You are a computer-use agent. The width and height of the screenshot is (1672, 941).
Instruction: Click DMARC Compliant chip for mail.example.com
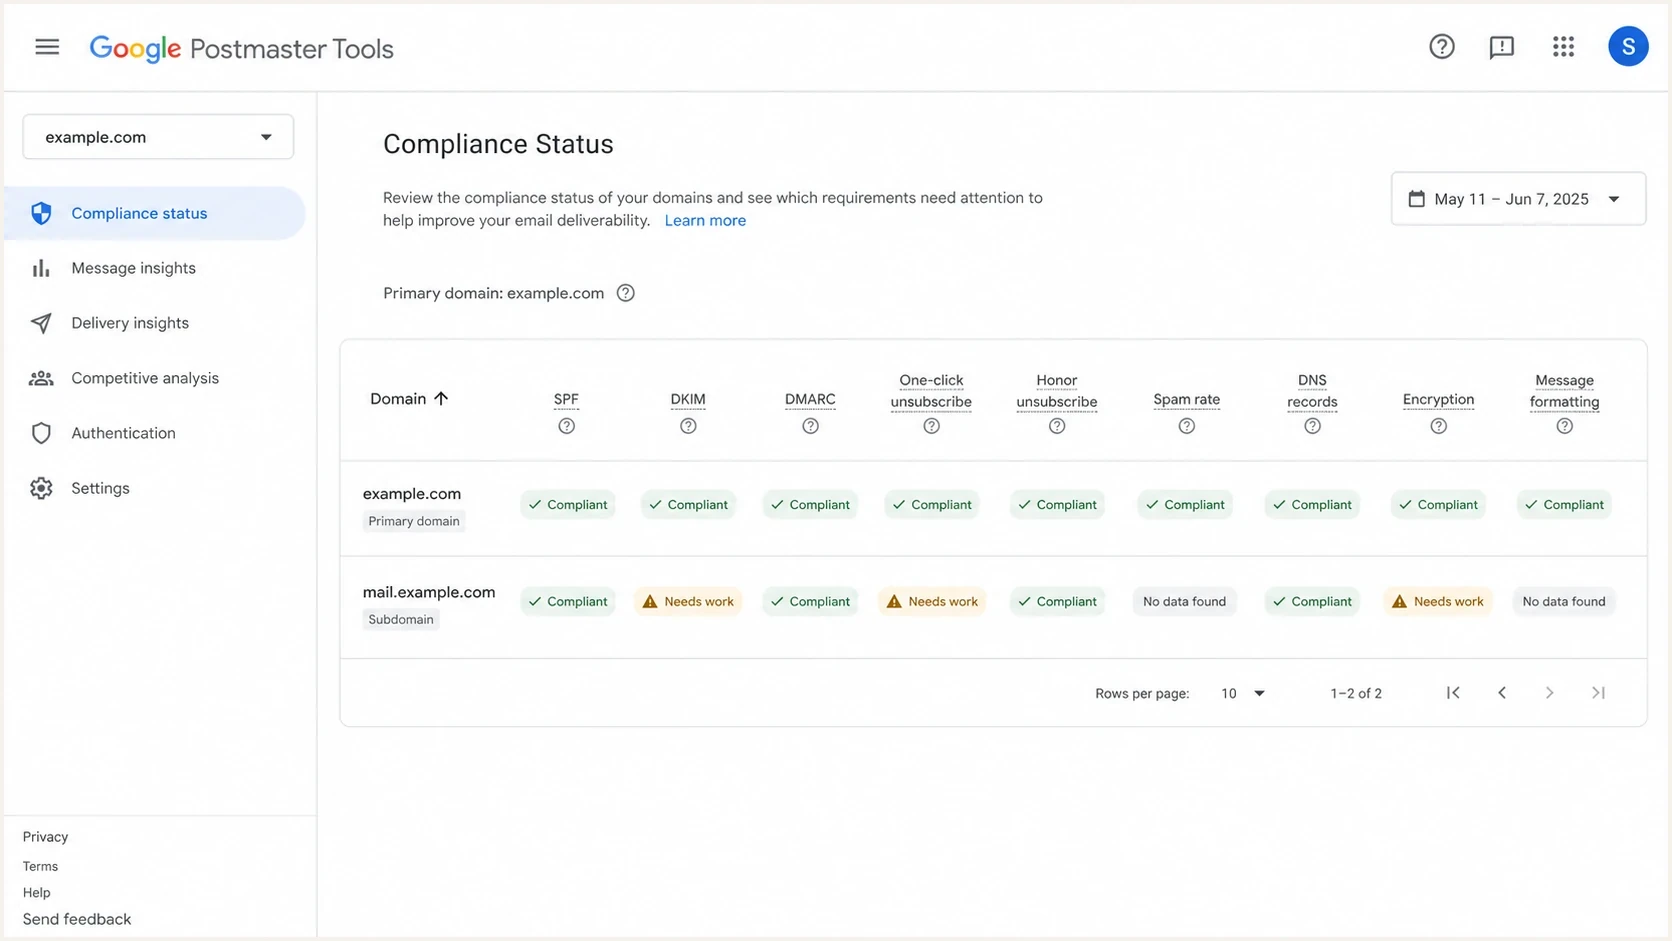click(809, 601)
